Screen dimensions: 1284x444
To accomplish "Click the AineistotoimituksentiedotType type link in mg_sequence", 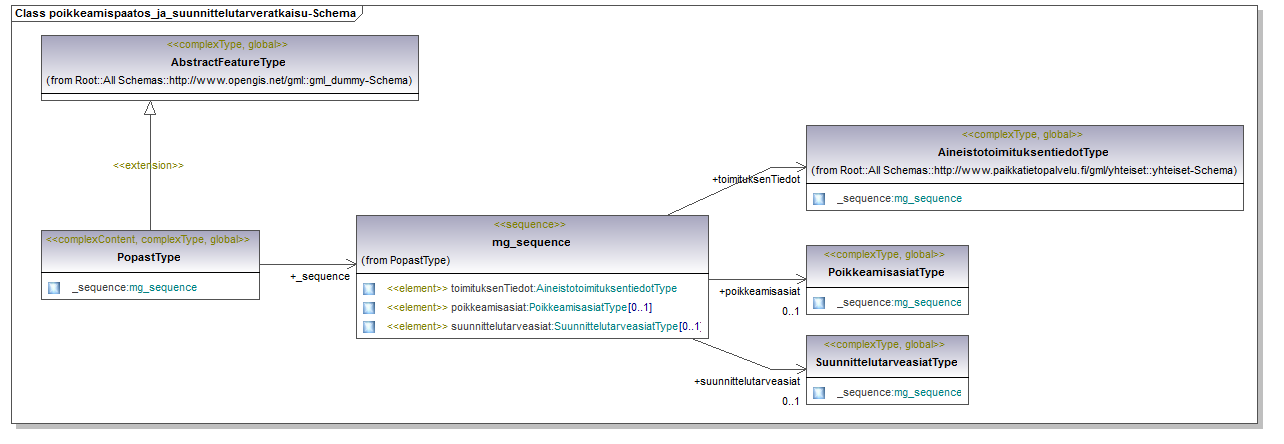I will click(x=606, y=288).
